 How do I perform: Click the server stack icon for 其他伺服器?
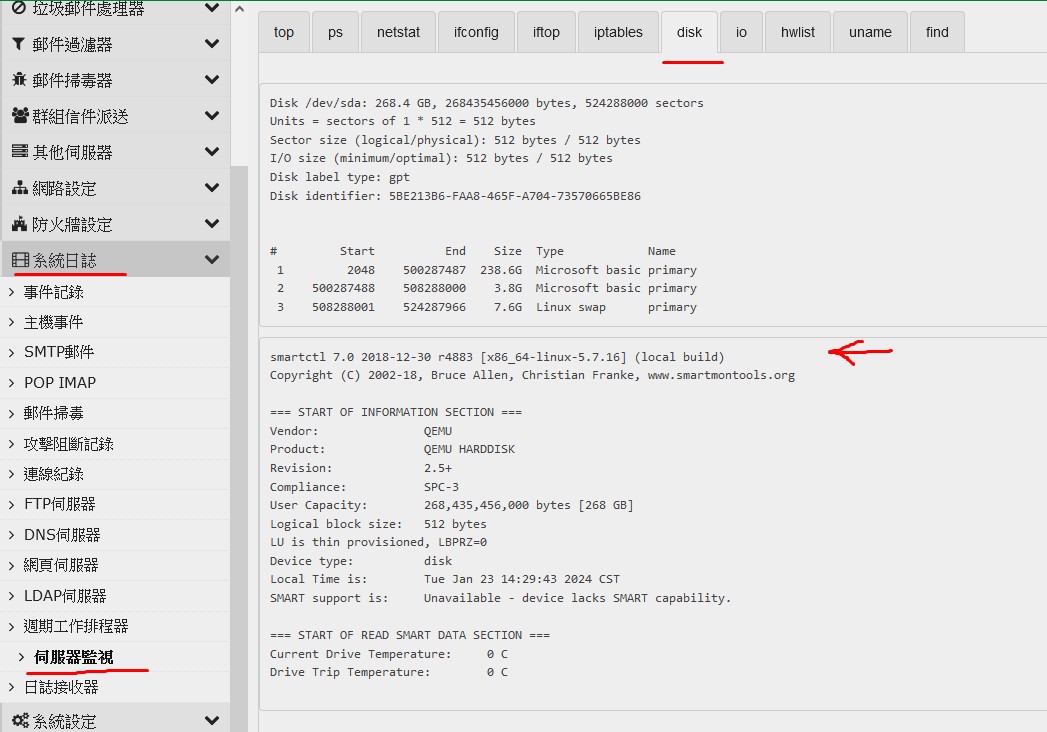tap(18, 152)
